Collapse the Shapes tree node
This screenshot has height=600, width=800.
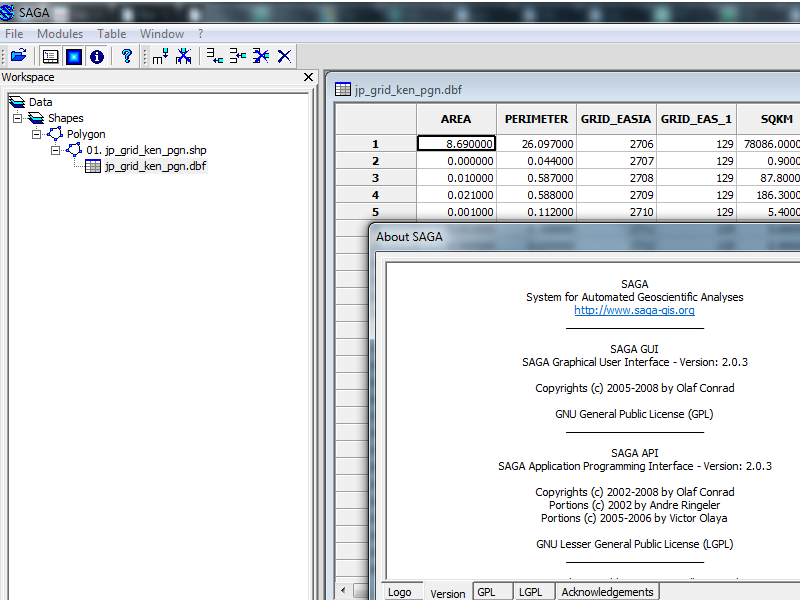pyautogui.click(x=17, y=118)
